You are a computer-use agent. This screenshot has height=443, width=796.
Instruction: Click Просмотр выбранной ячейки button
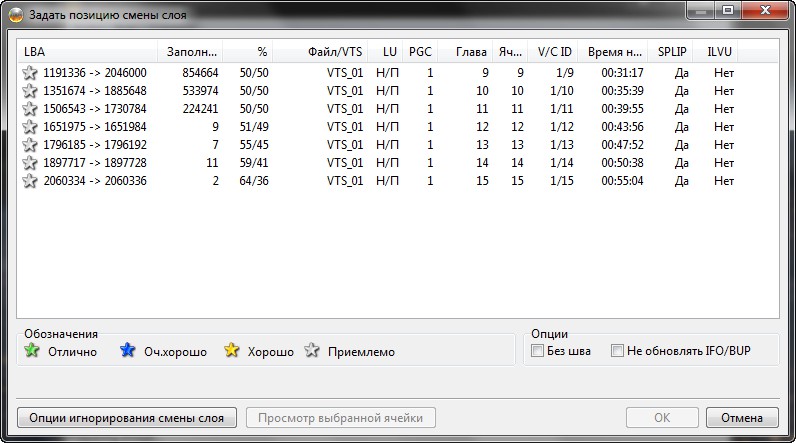(x=341, y=418)
